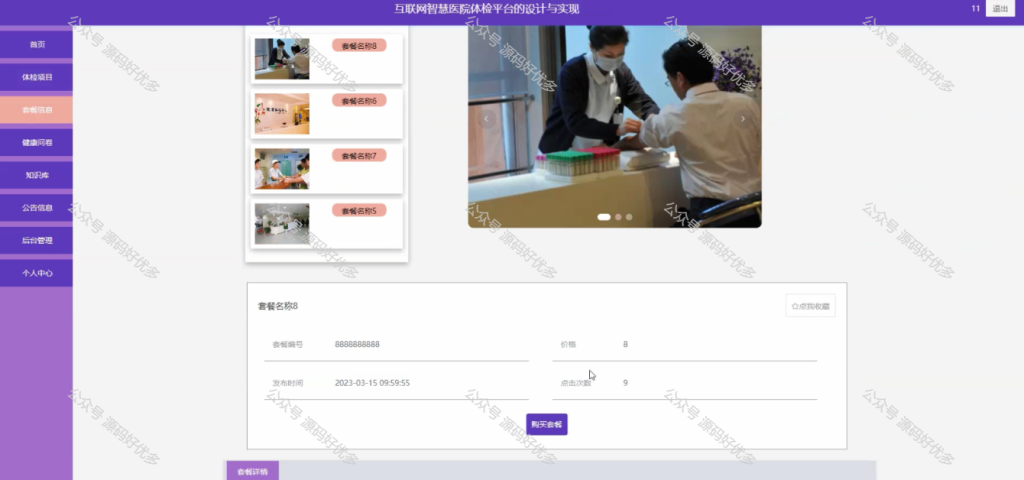
Task: Click the main carousel blood-draw photo
Action: (615, 127)
